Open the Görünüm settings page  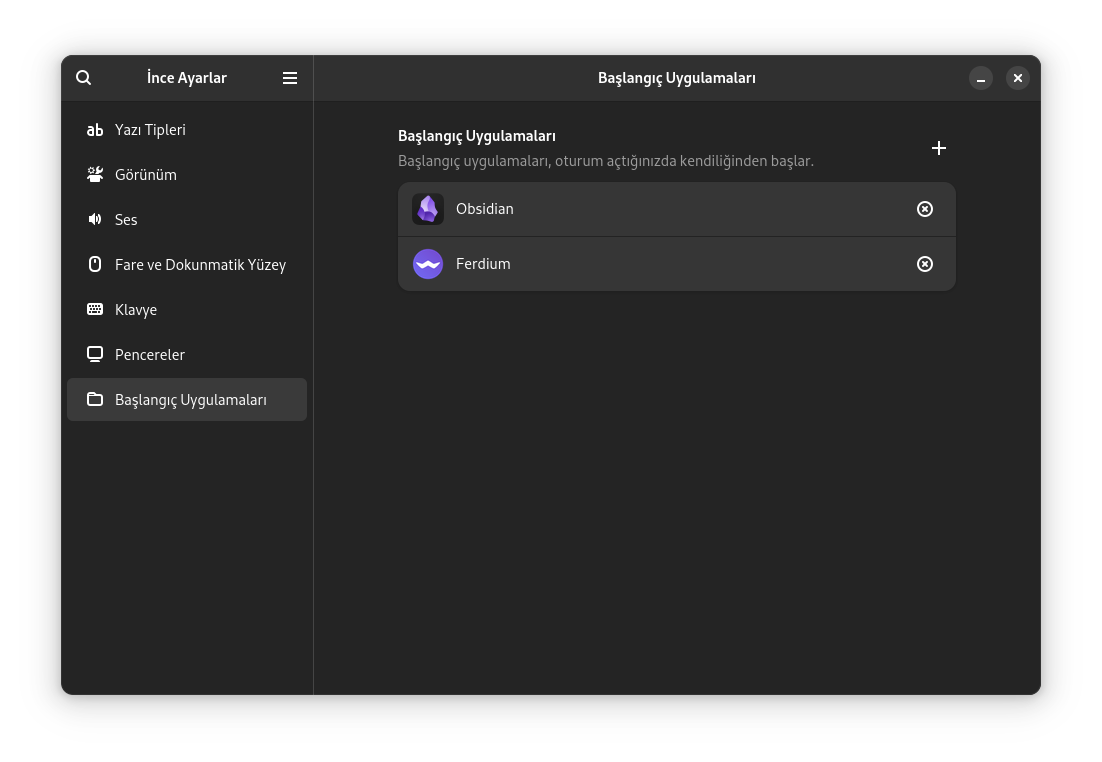click(x=147, y=174)
